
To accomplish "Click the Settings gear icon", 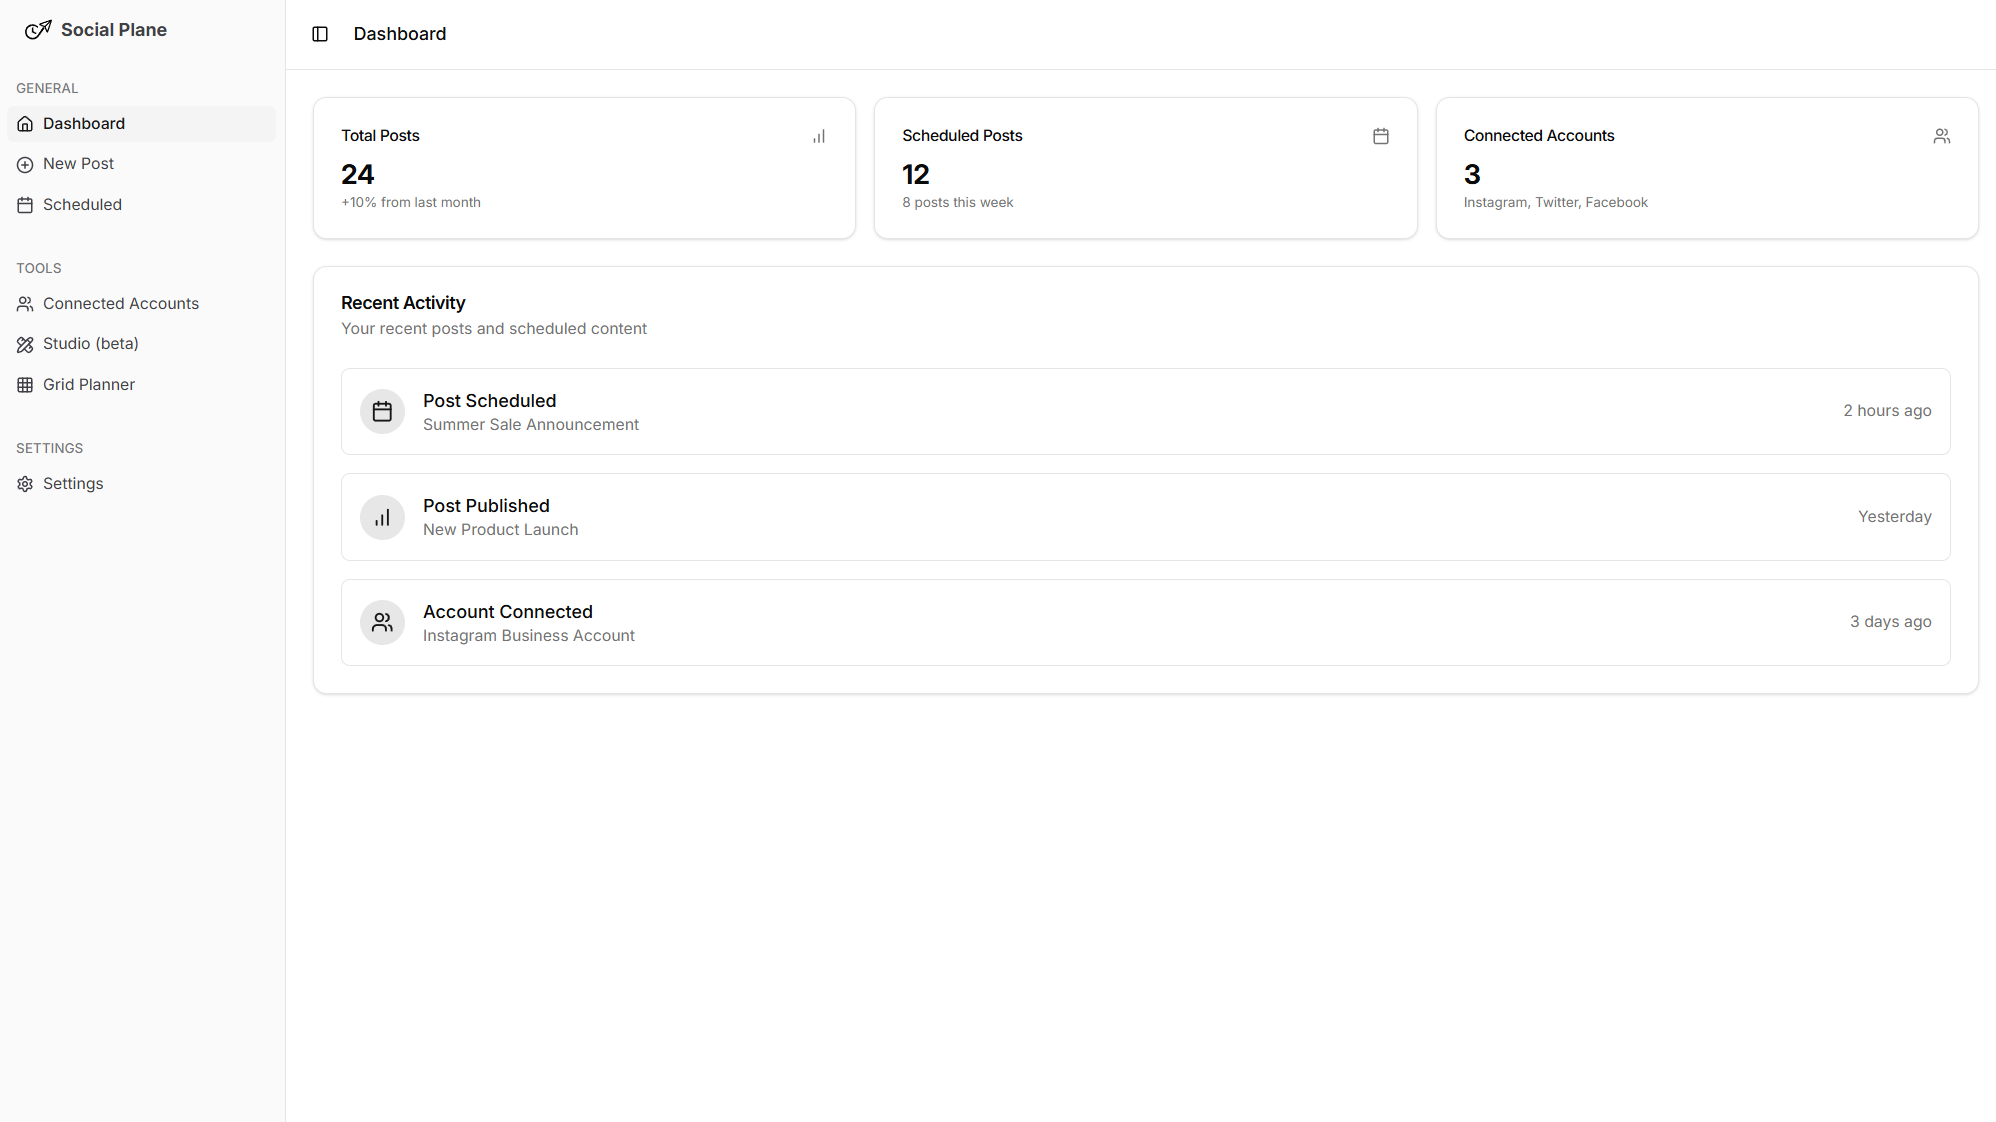I will (x=25, y=483).
